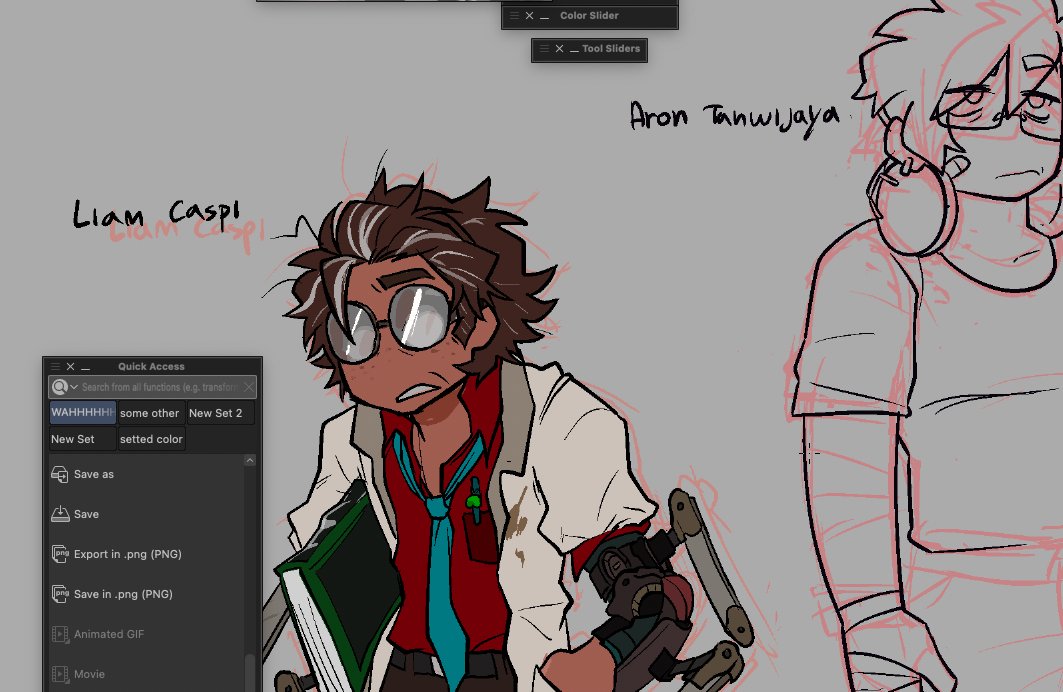The width and height of the screenshot is (1063, 692).
Task: Click the Liam Caspi handwritten name
Action: point(156,213)
